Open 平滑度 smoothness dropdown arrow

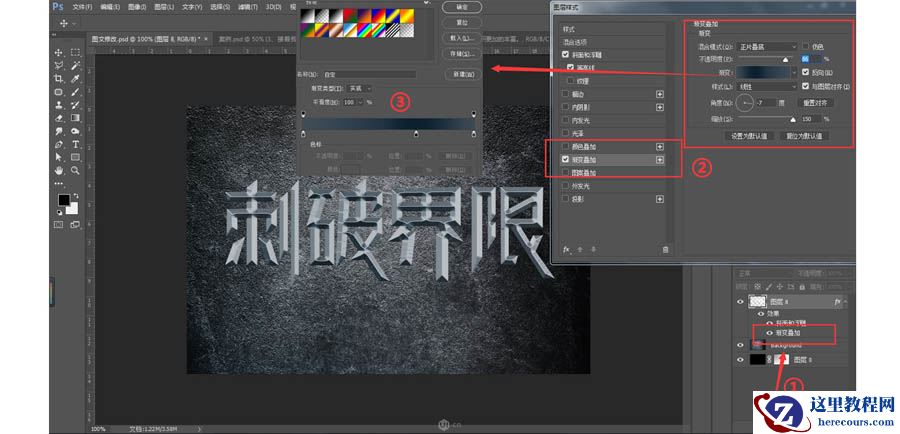(x=360, y=102)
